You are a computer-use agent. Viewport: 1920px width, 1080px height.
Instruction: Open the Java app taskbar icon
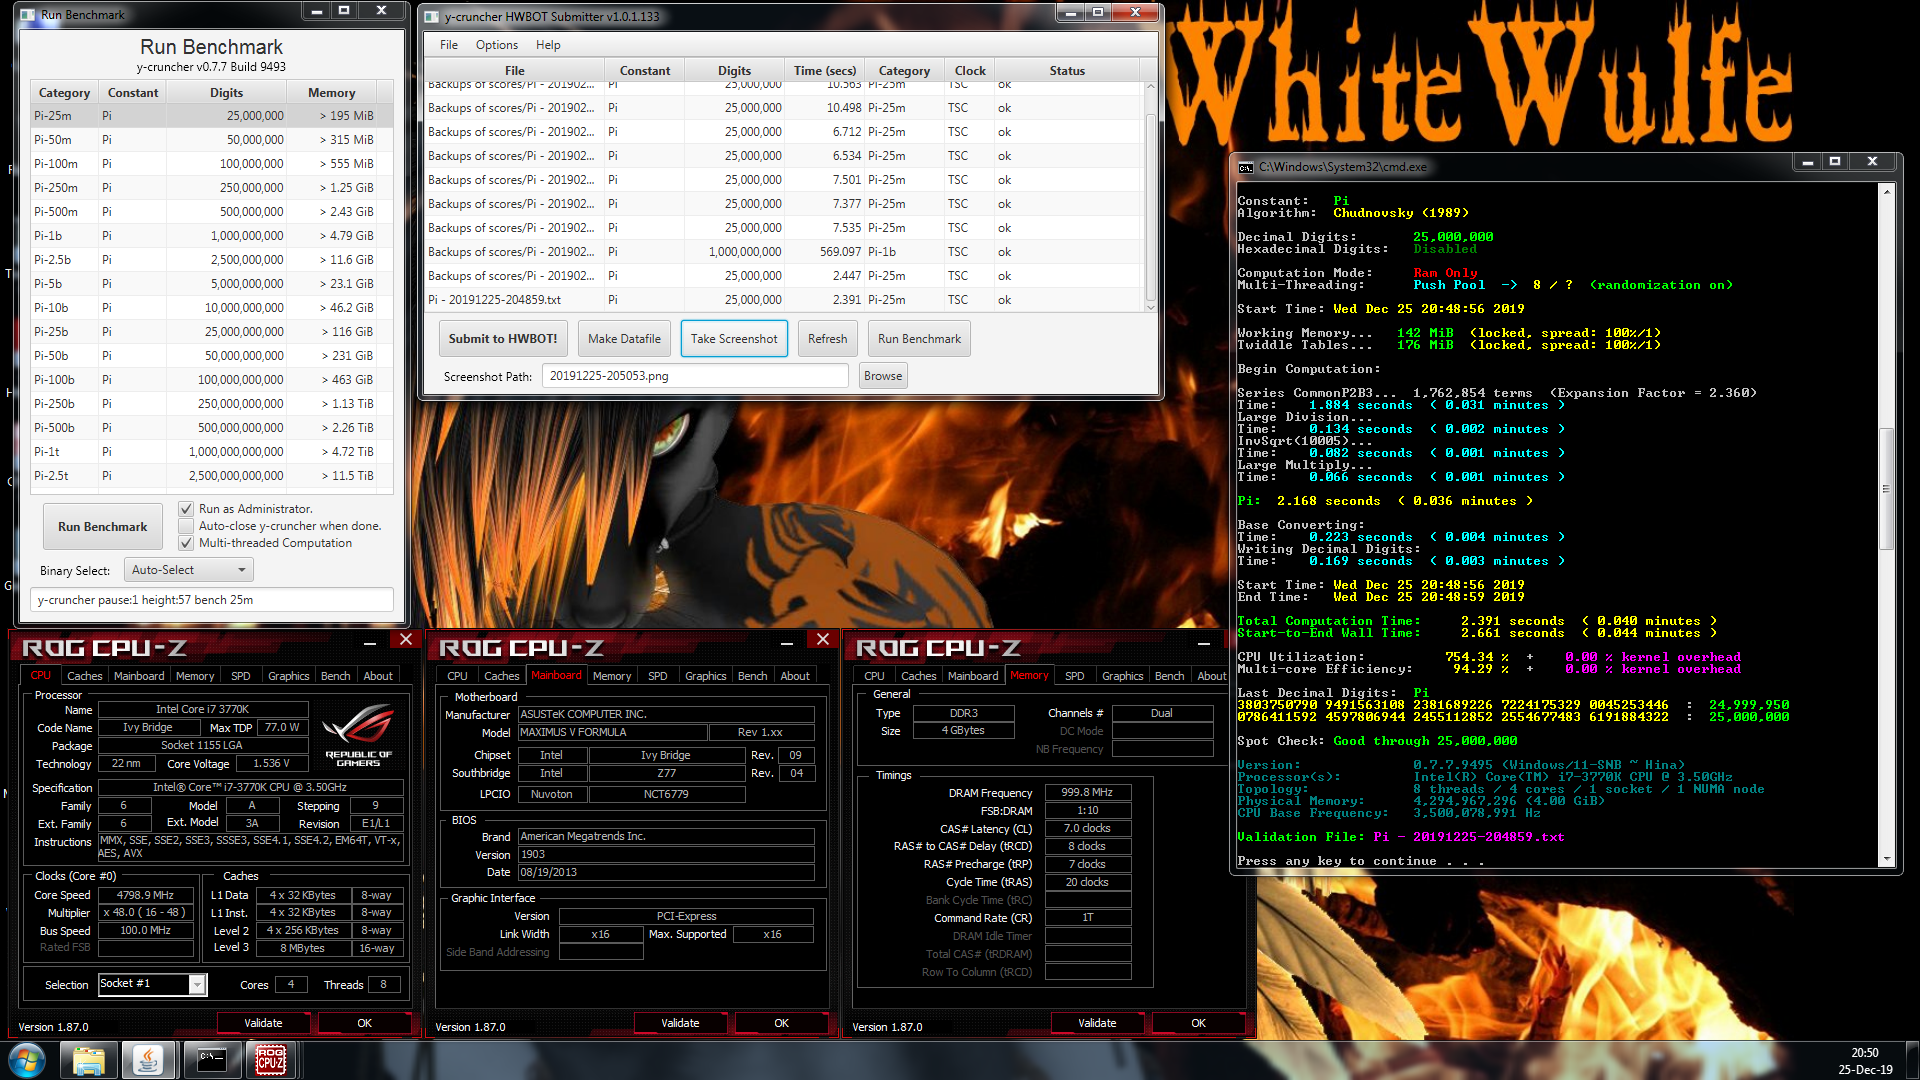click(x=148, y=1060)
